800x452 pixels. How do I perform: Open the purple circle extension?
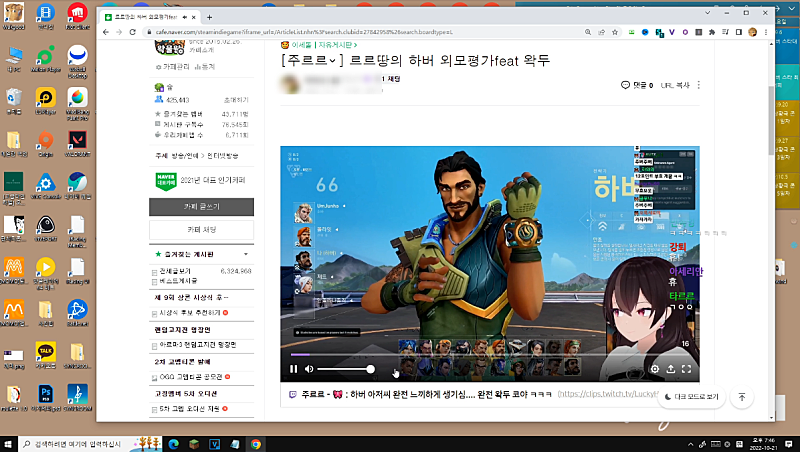(685, 32)
